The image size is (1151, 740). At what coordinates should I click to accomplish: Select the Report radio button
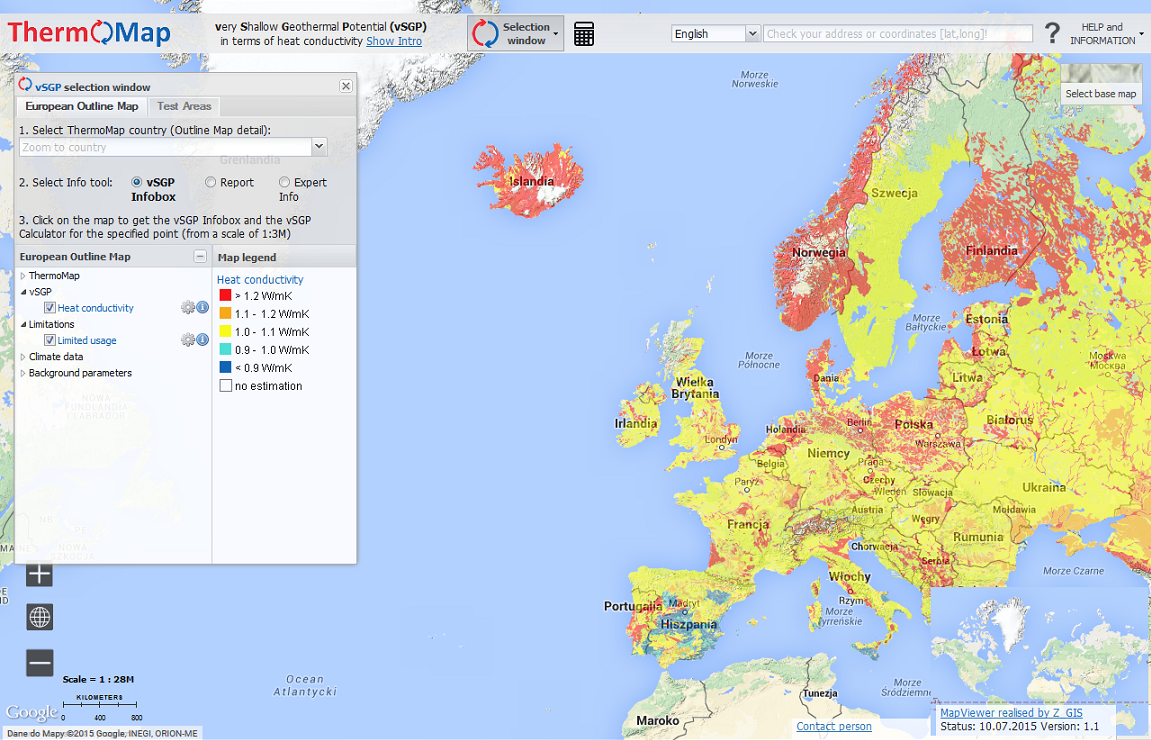coord(210,182)
